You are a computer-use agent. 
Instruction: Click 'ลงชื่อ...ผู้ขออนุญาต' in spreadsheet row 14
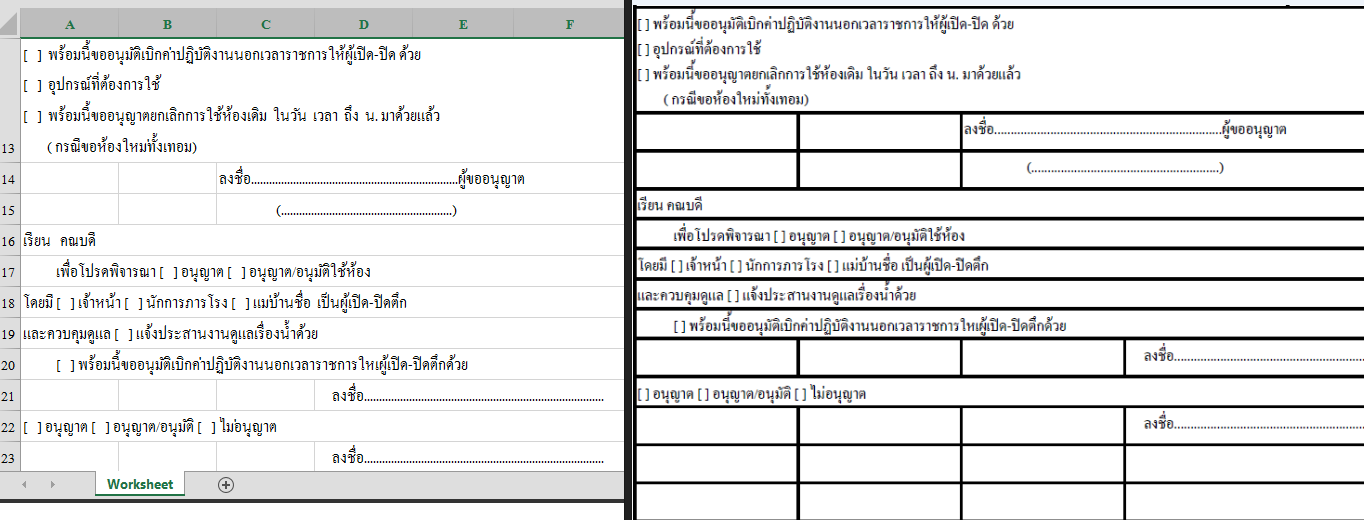point(371,179)
